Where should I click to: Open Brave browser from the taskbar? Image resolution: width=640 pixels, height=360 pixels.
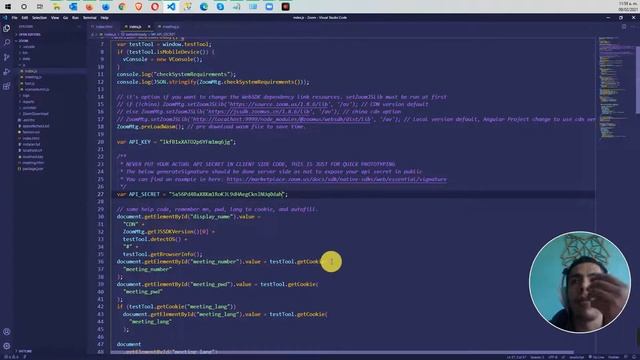[x=138, y=7]
